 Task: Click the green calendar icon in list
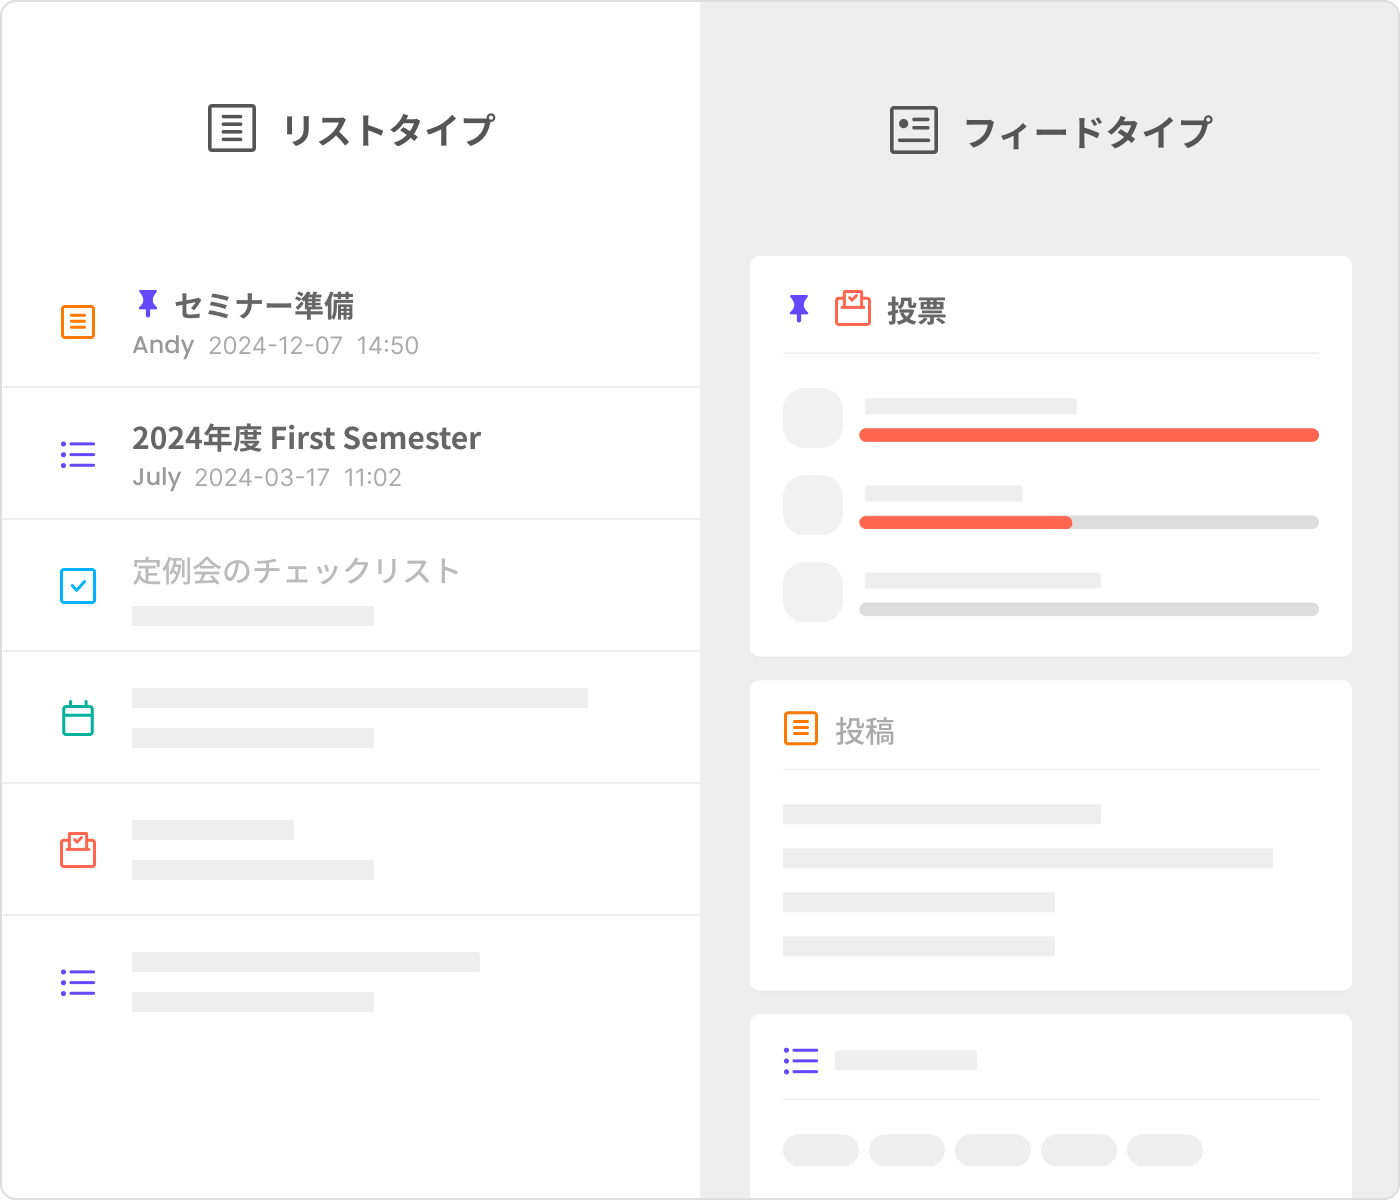(78, 718)
